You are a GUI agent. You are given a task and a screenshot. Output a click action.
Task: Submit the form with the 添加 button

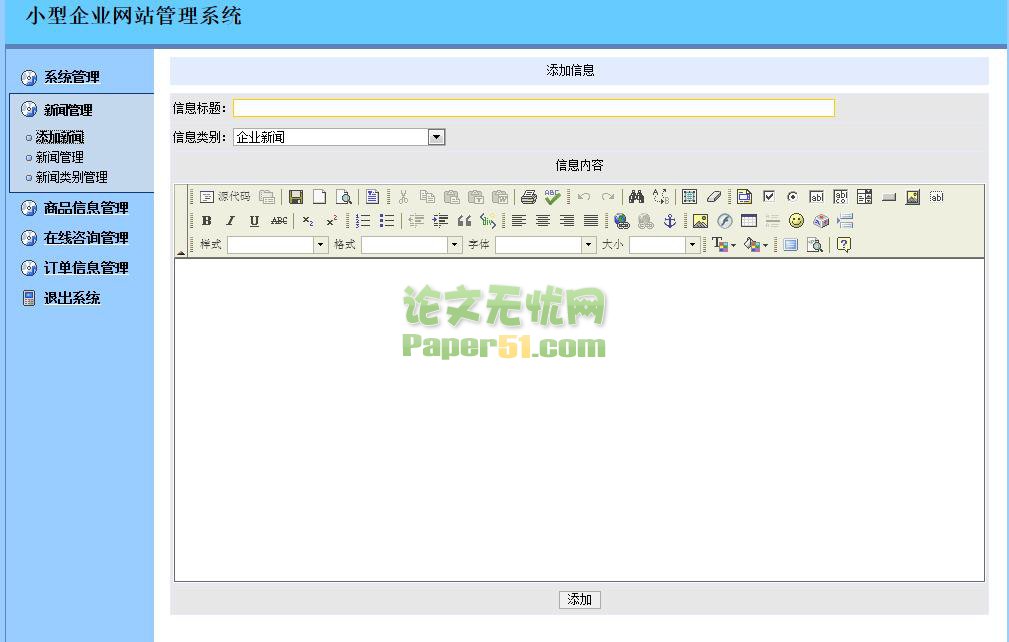[579, 600]
